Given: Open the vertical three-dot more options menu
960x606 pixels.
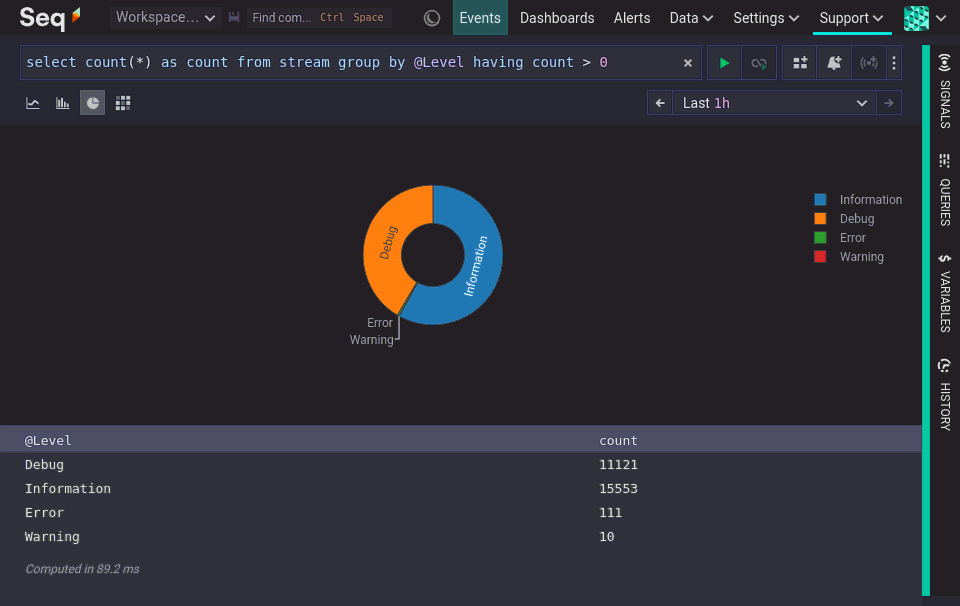Looking at the screenshot, I should 894,62.
